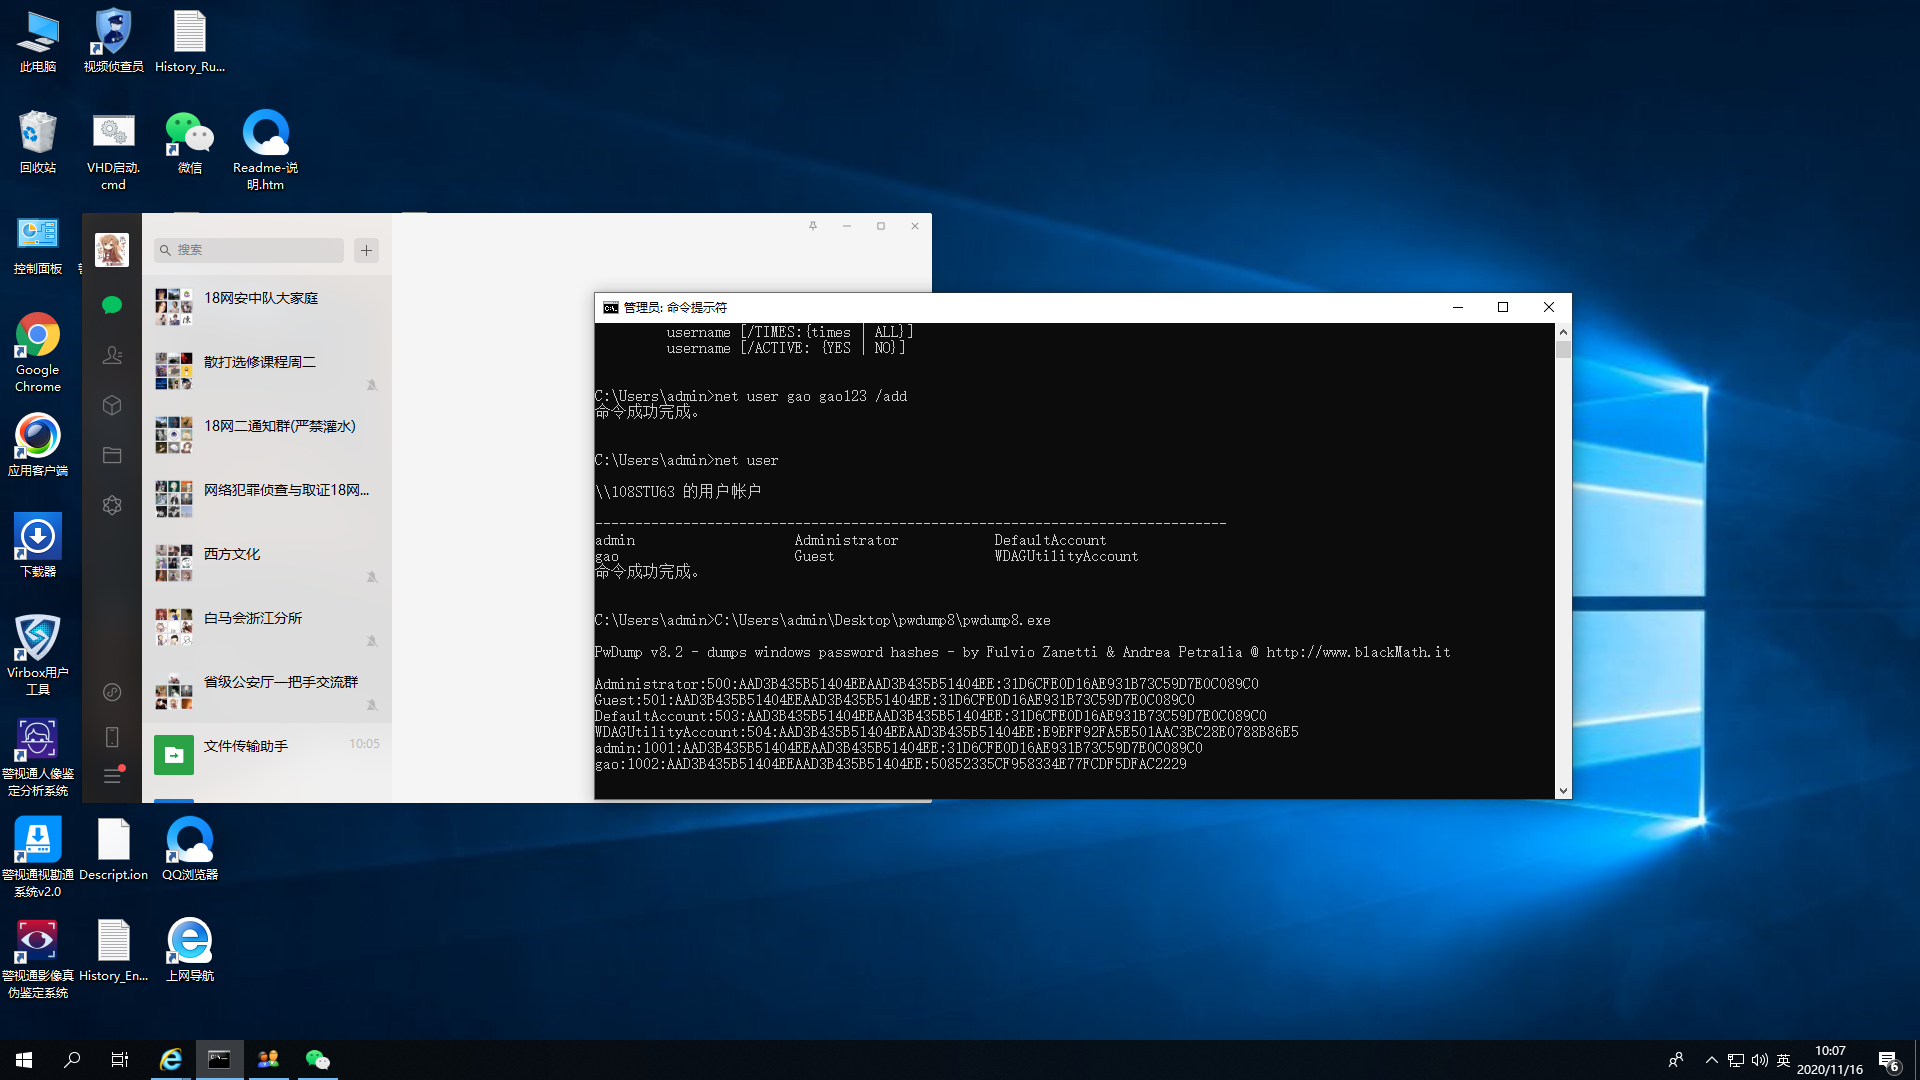Open command prompt title bar system icon
The image size is (1920, 1080).
611,308
